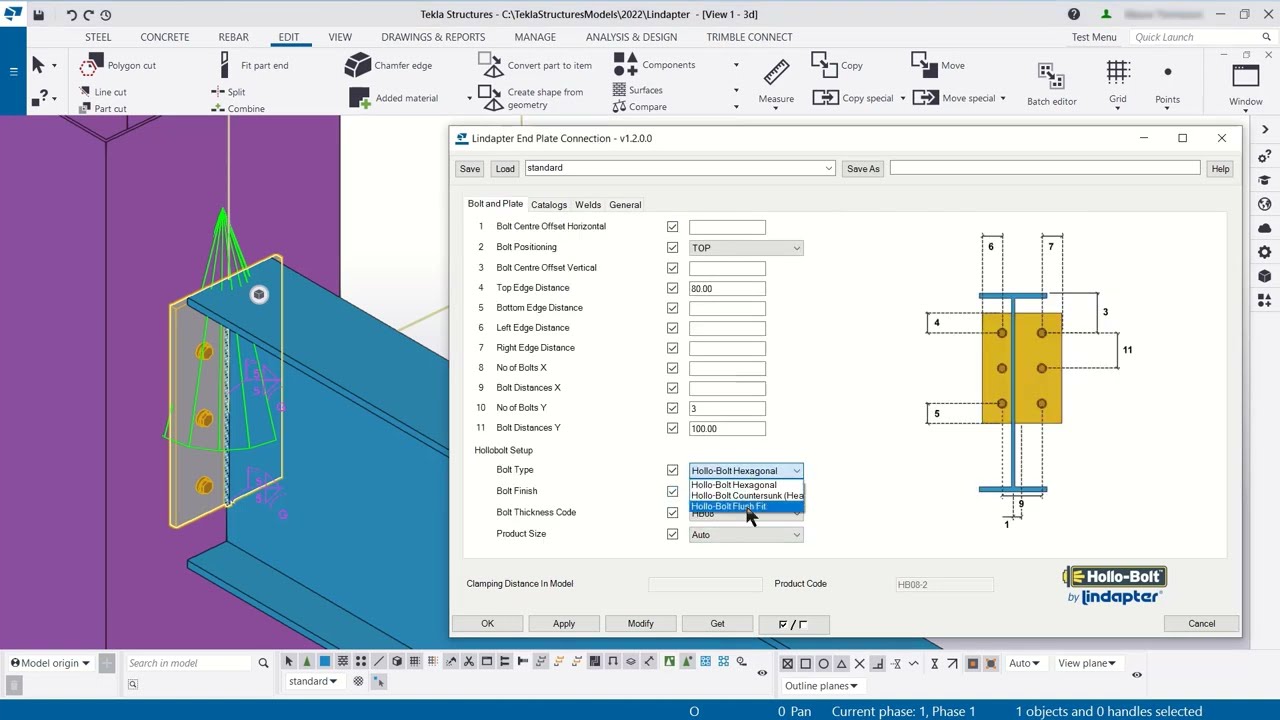Switch to DRAWINGS & REPORTS tab
The image size is (1280, 720).
pos(433,37)
